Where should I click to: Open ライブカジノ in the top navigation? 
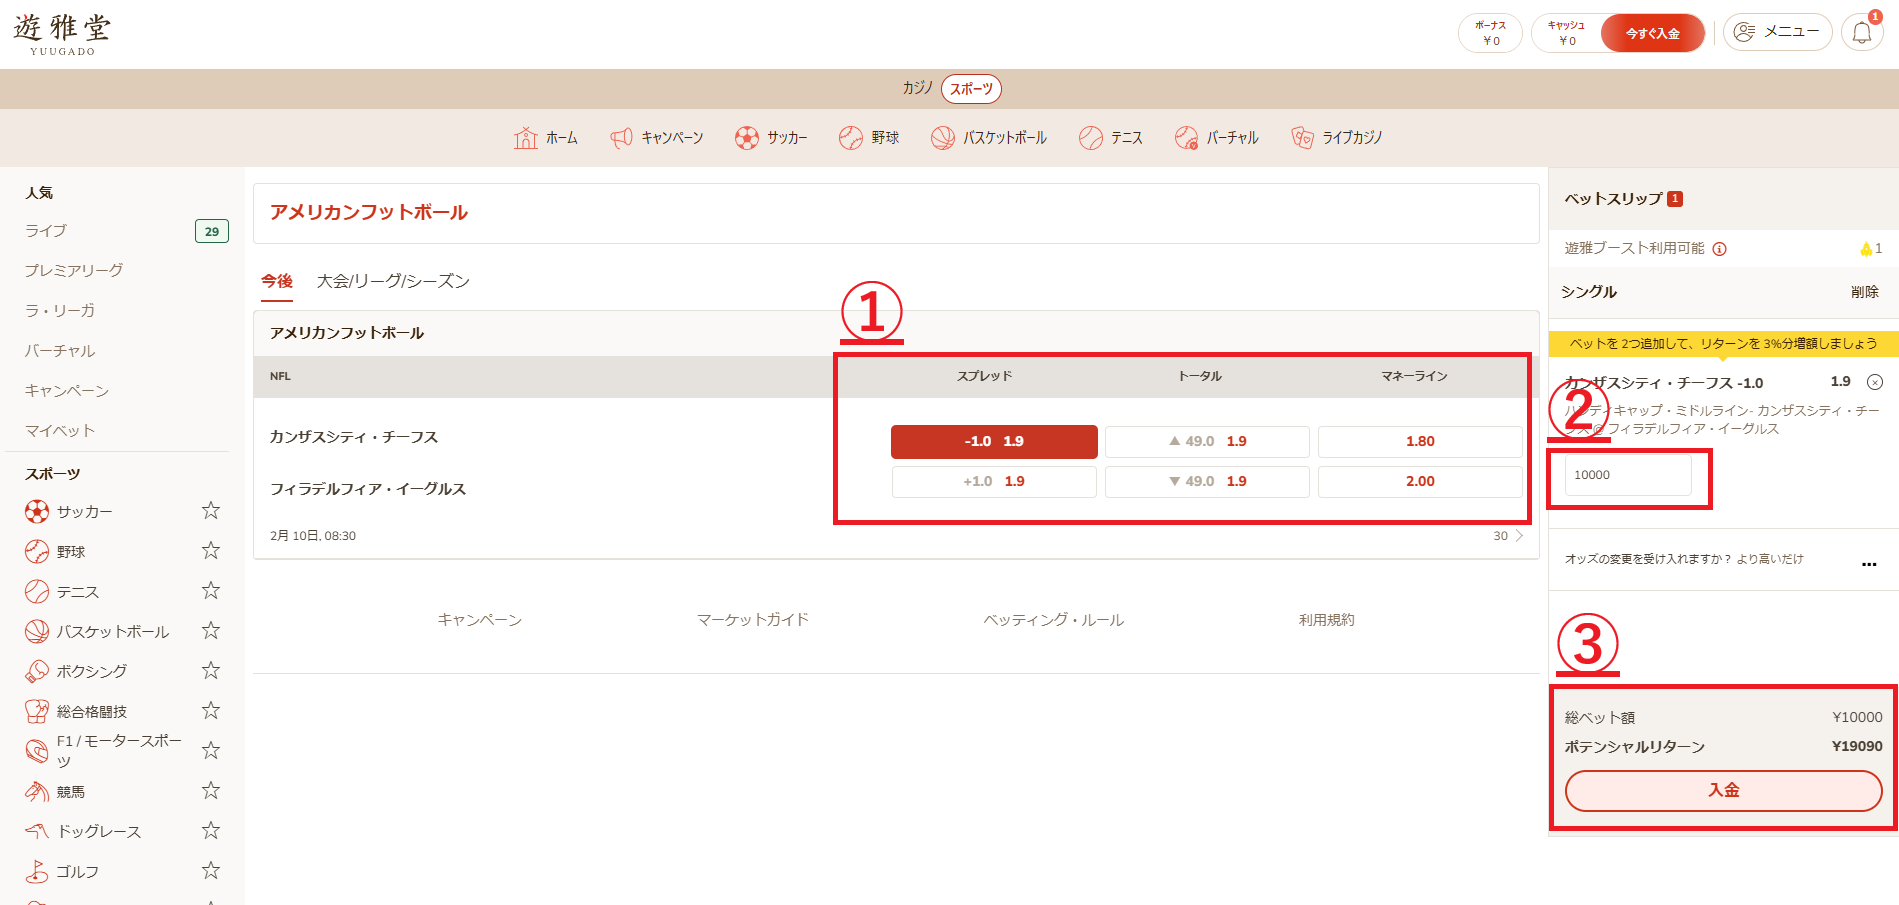tap(1337, 138)
